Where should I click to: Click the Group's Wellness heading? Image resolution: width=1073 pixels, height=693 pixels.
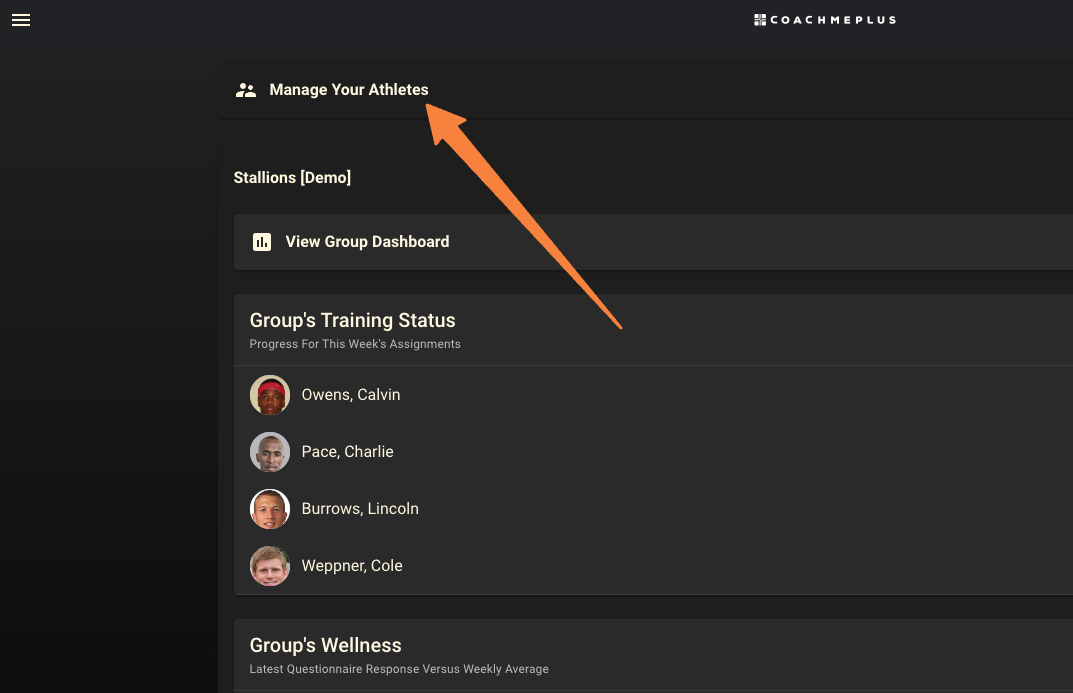(326, 645)
